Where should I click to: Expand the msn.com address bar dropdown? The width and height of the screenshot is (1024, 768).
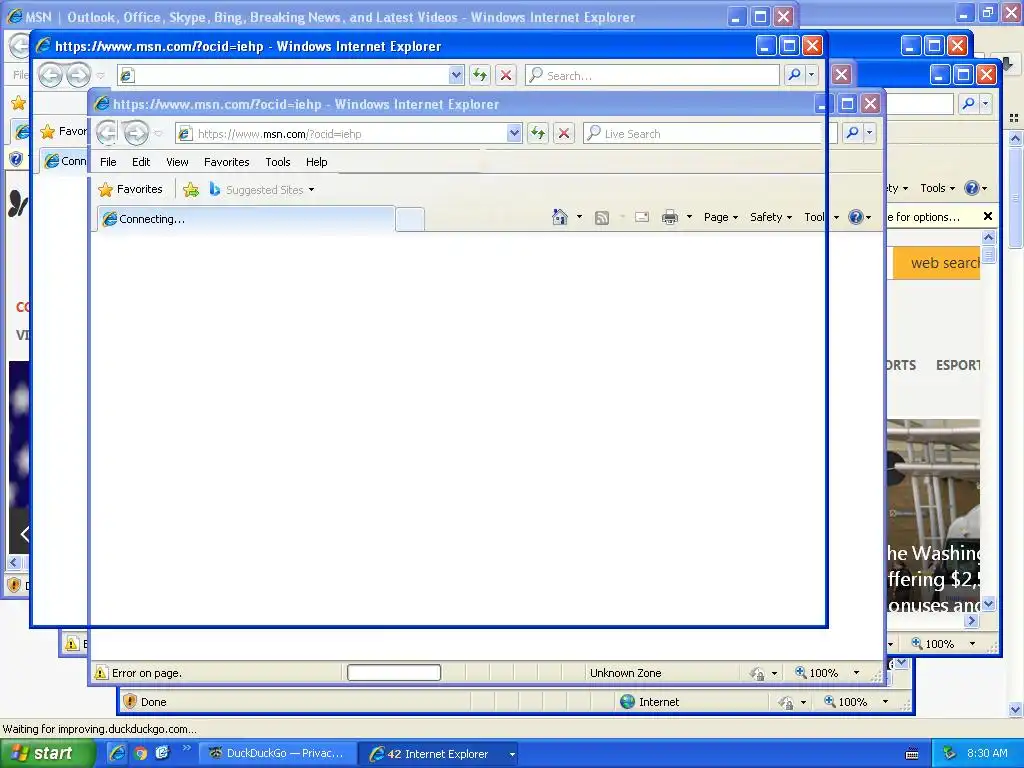[x=514, y=133]
